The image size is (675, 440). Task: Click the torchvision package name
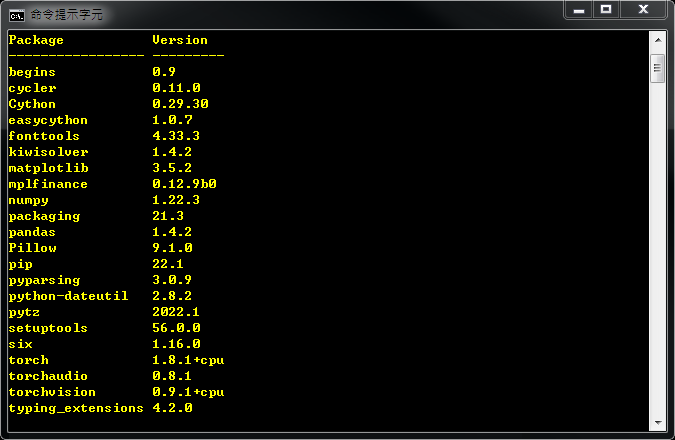coord(52,392)
